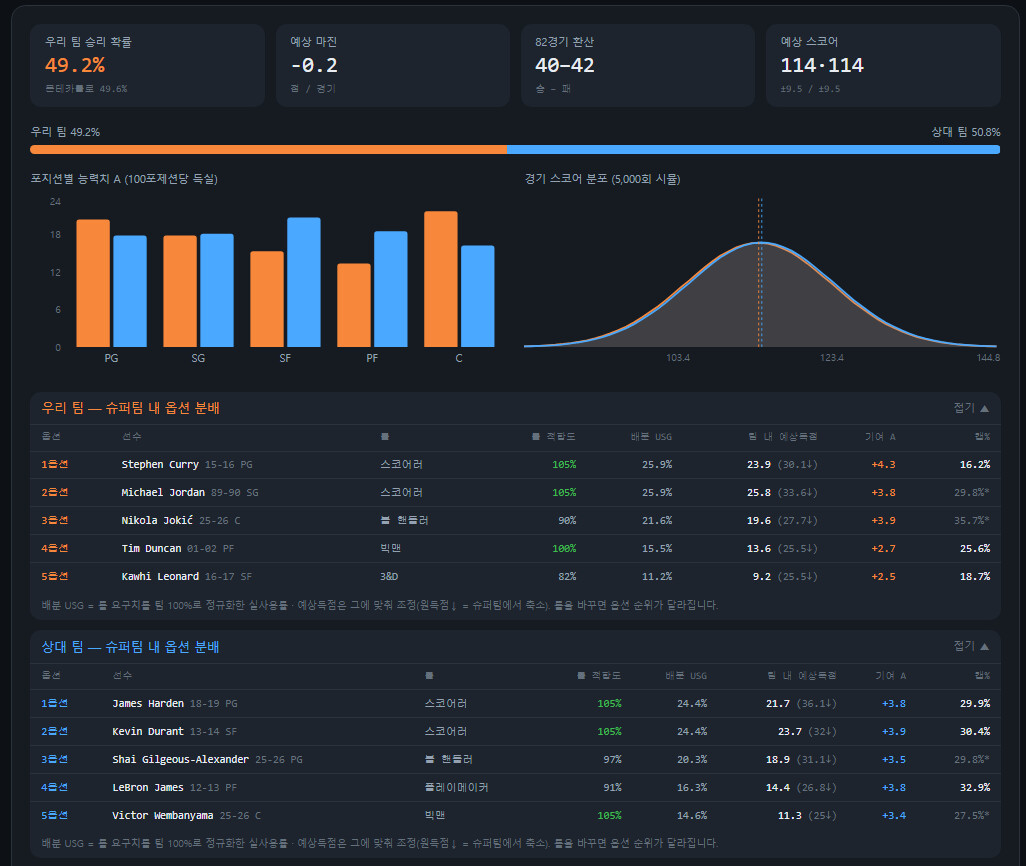The image size is (1026, 866).
Task: Click the orange segment of the win probability bar
Action: click(268, 149)
